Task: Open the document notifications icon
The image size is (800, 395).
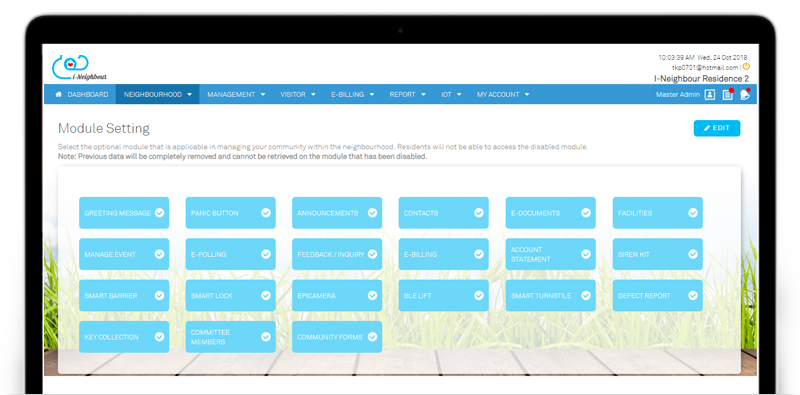Action: 728,94
